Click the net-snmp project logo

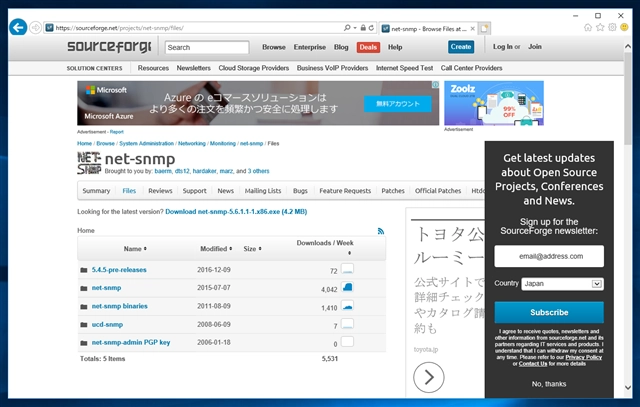[89, 163]
